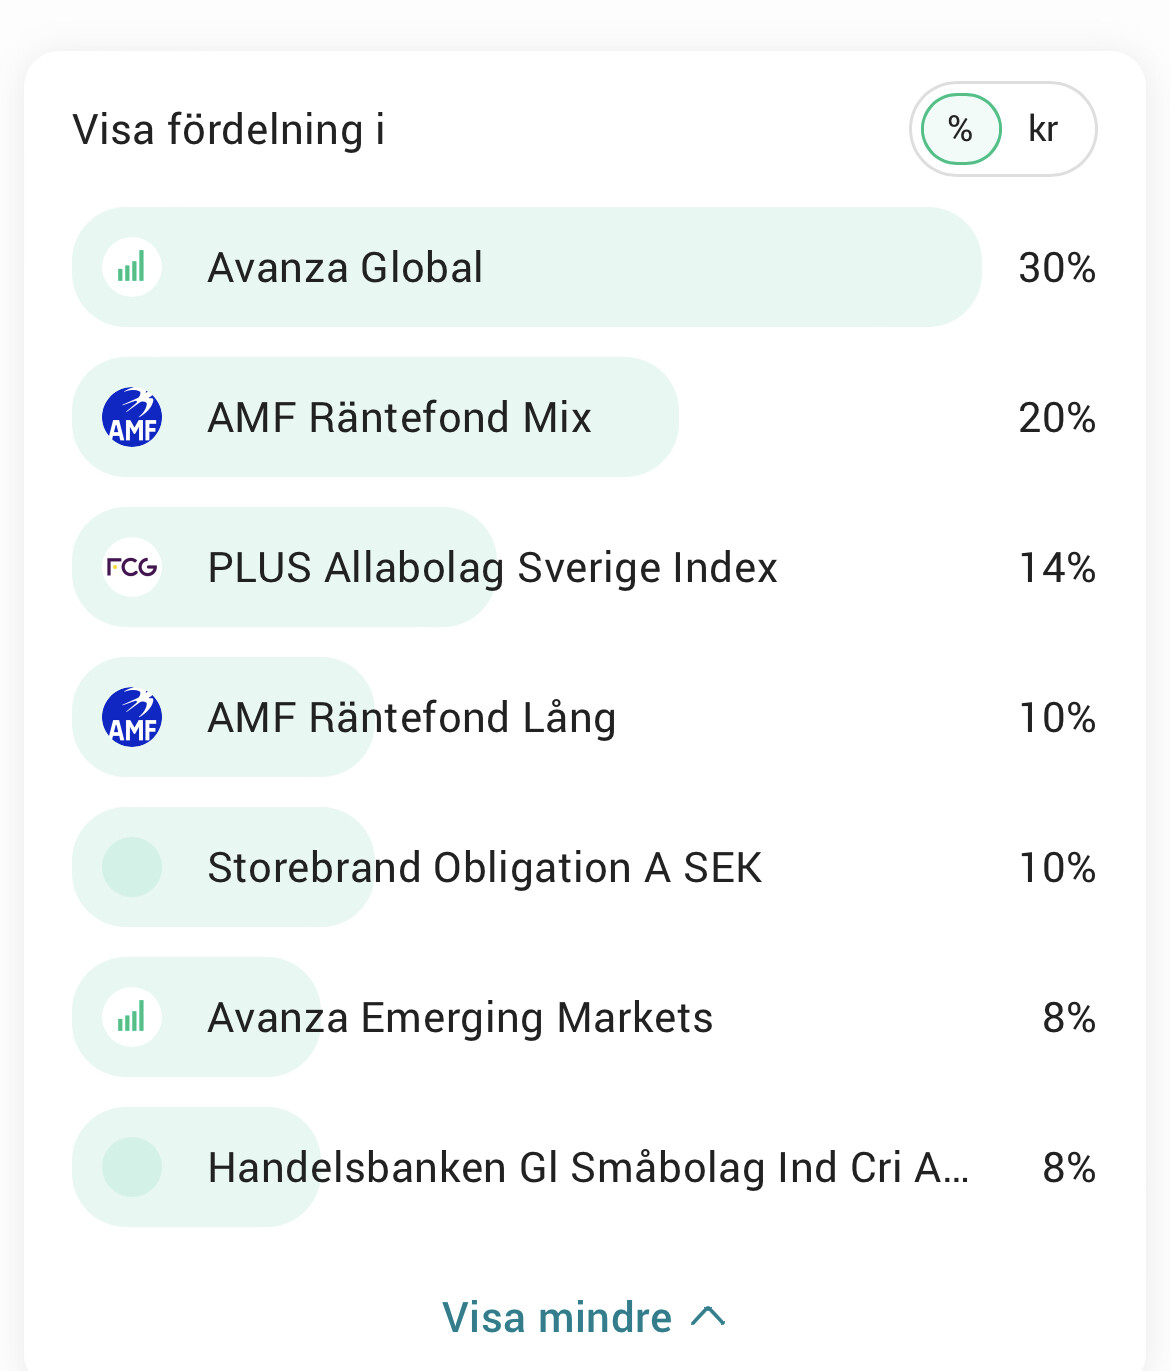The width and height of the screenshot is (1170, 1371).
Task: Switch distribution view to kr
Action: pos(1043,129)
